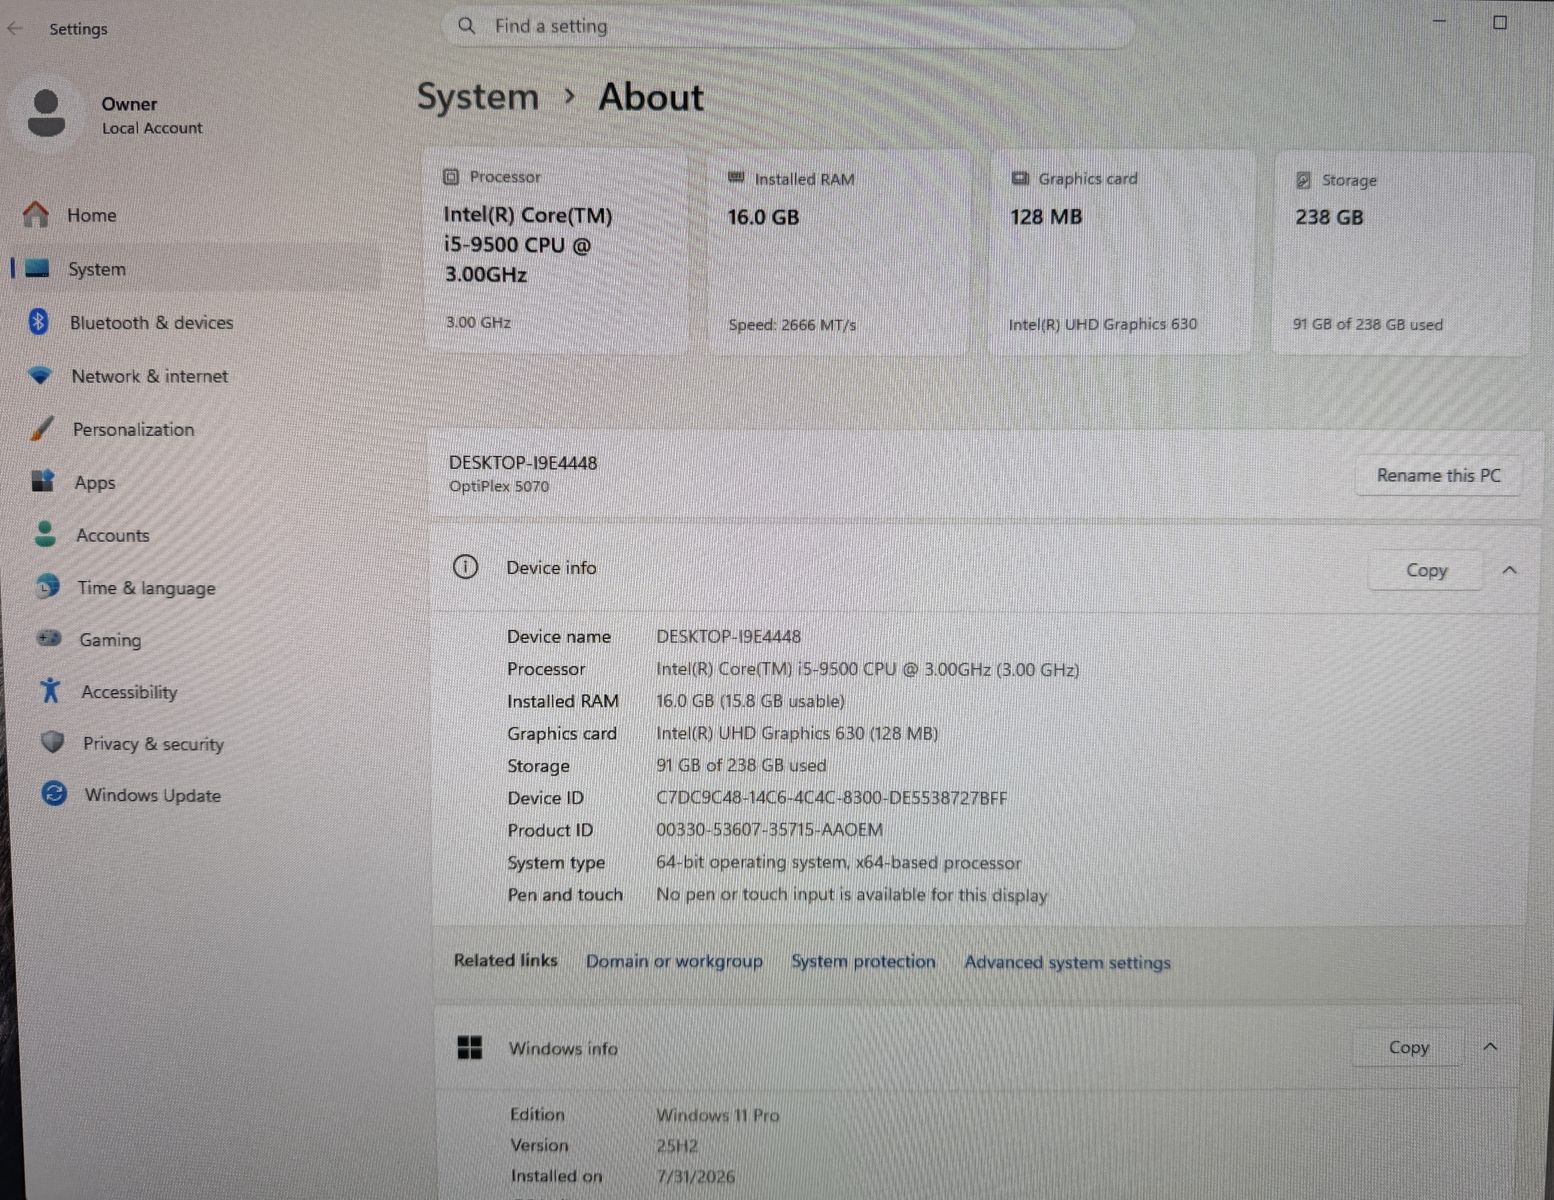Click the Product ID value 00330-53607-35715-AAOEM
The height and width of the screenshot is (1200, 1554).
(x=769, y=830)
